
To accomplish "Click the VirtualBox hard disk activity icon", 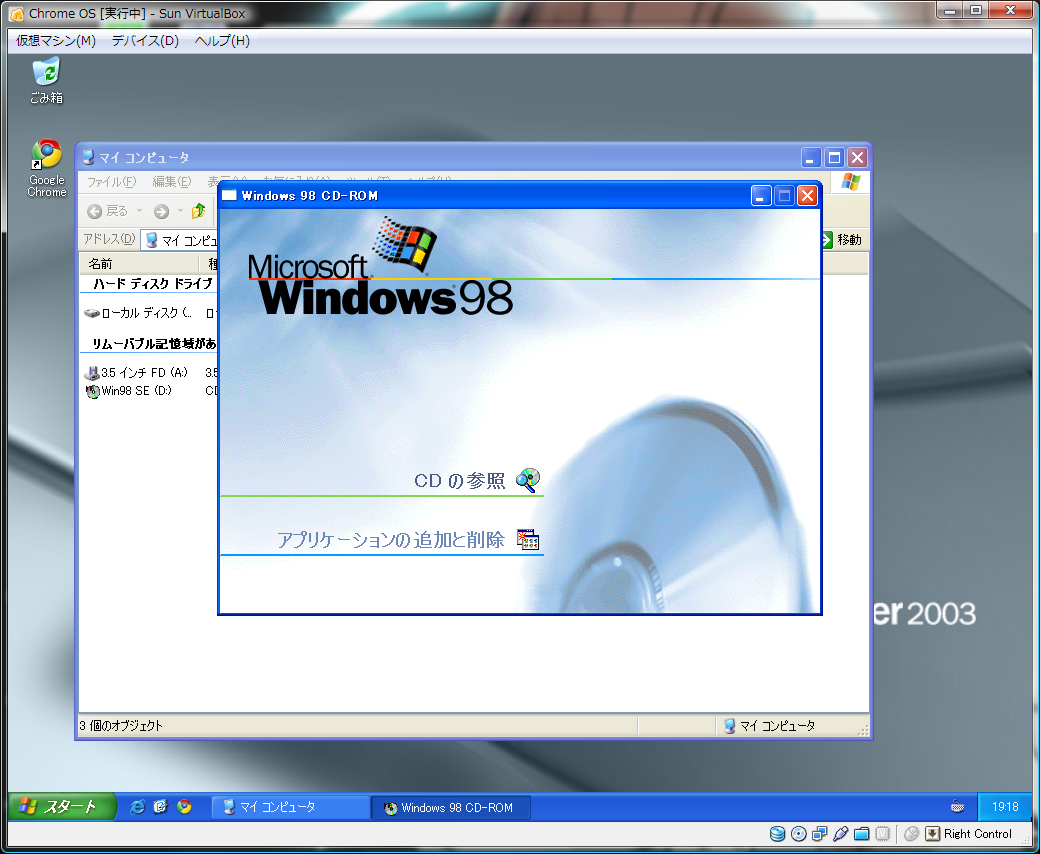I will tap(777, 833).
